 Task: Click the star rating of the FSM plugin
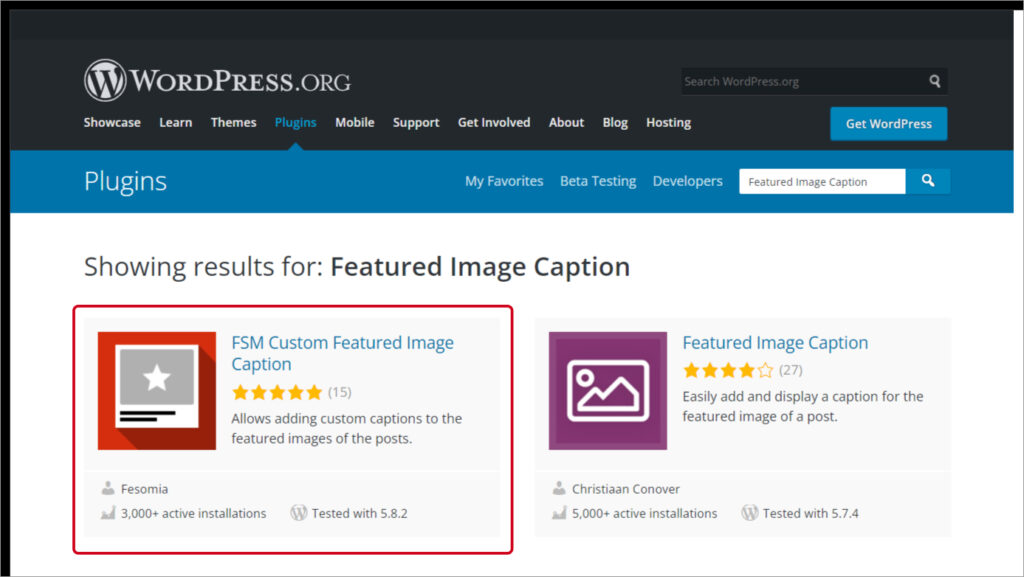point(277,392)
